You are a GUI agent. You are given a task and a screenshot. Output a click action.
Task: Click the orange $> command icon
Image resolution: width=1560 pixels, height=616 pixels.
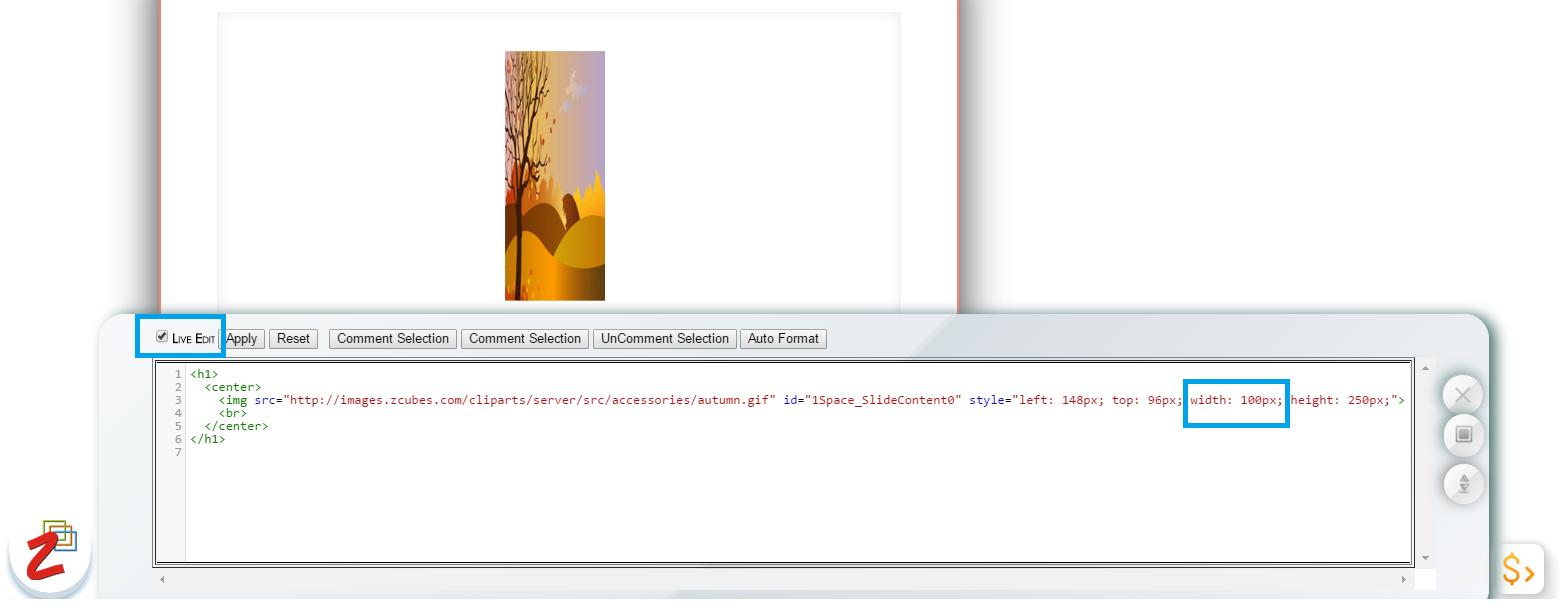point(1519,570)
